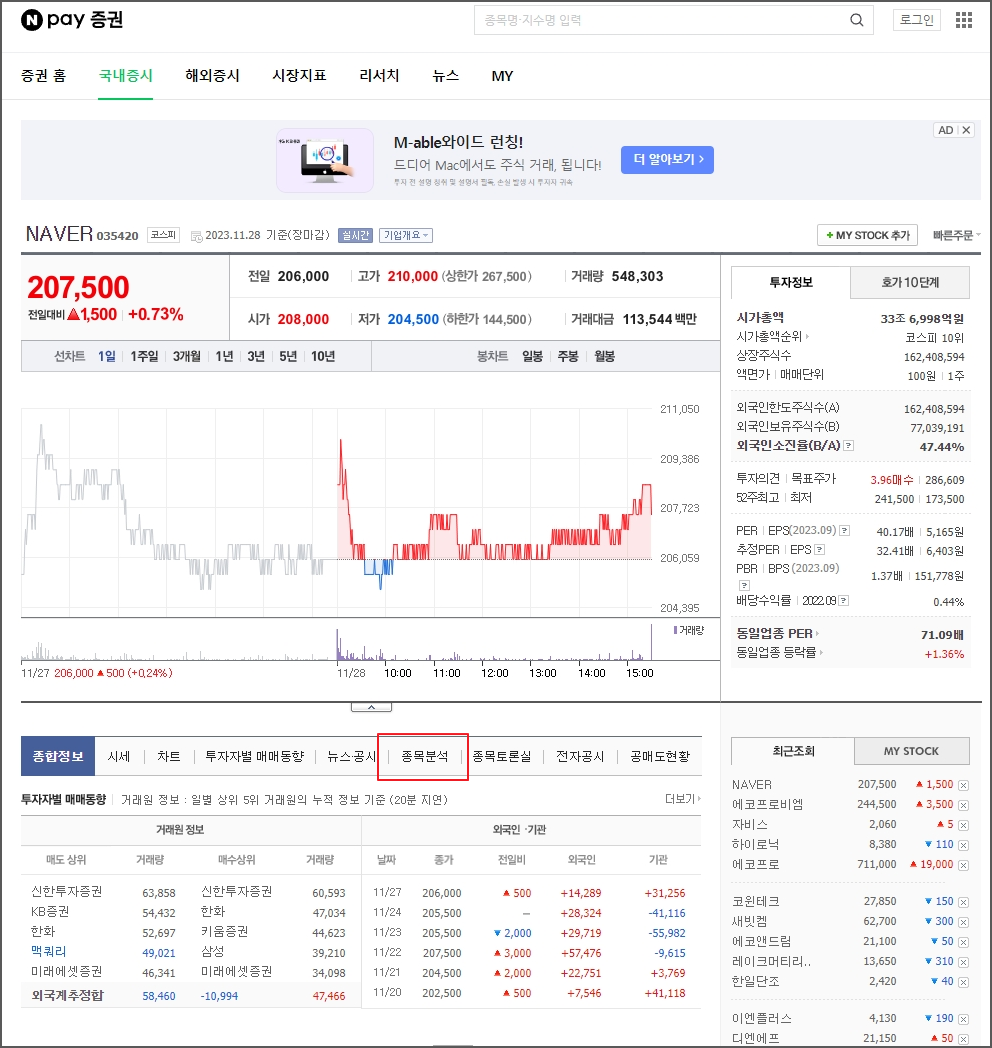Click help icon under PBR BPS
992x1048 pixels.
point(744,585)
